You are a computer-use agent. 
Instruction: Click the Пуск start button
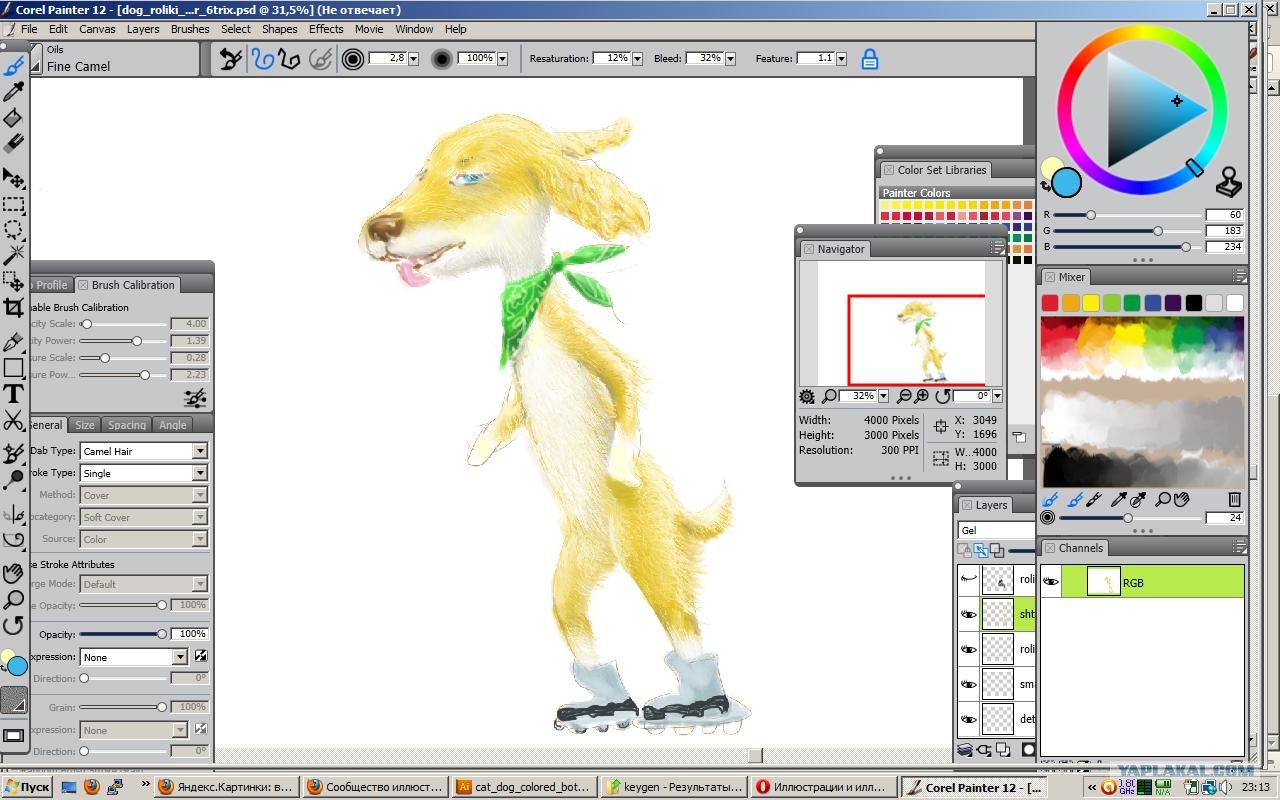tap(27, 787)
